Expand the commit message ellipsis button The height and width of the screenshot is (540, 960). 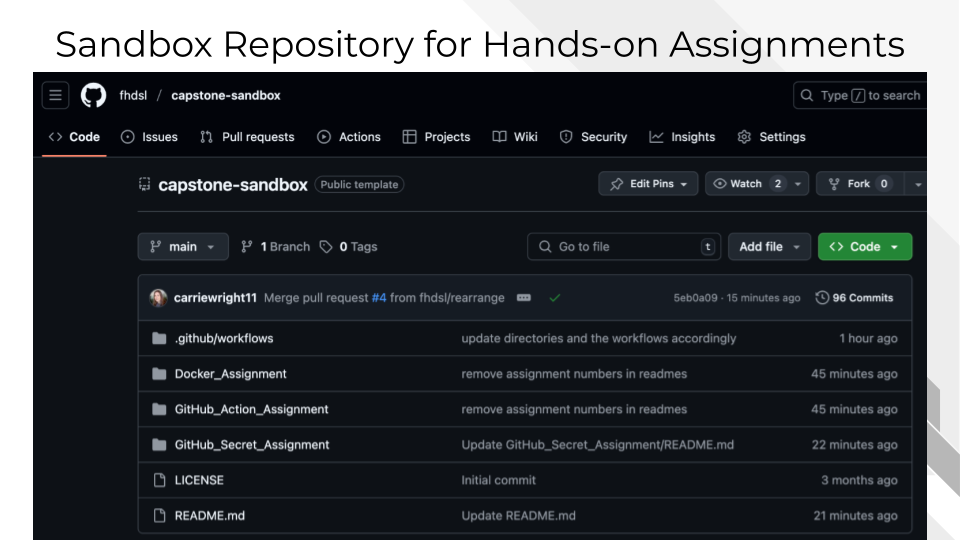523,298
